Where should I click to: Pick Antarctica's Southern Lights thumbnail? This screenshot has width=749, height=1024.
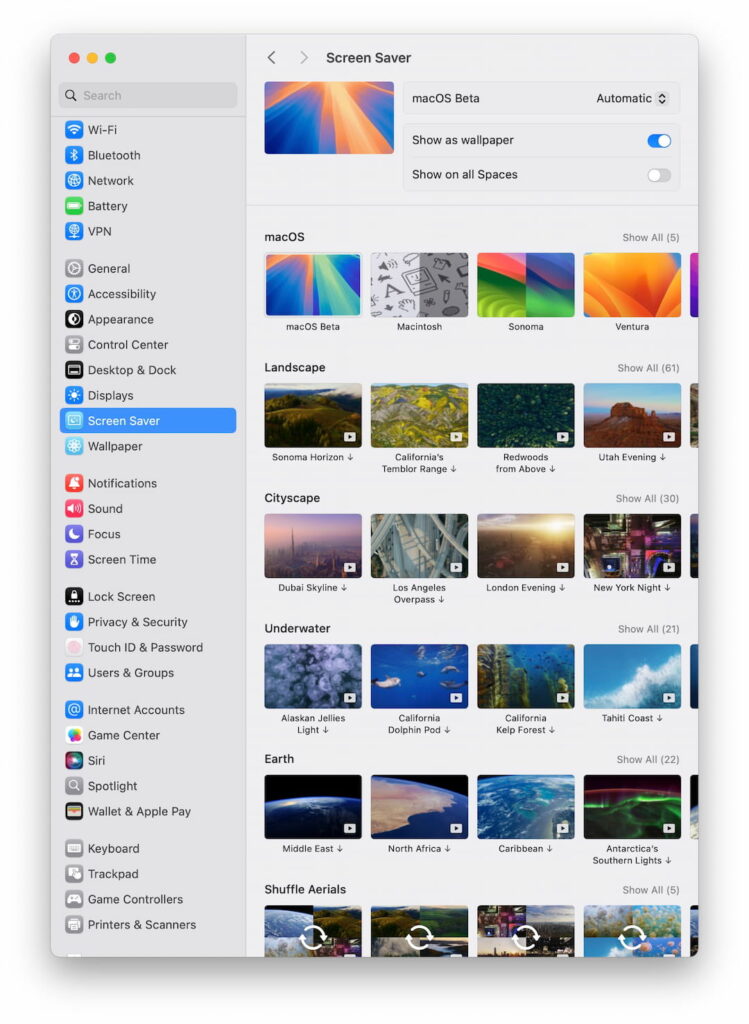coord(632,807)
